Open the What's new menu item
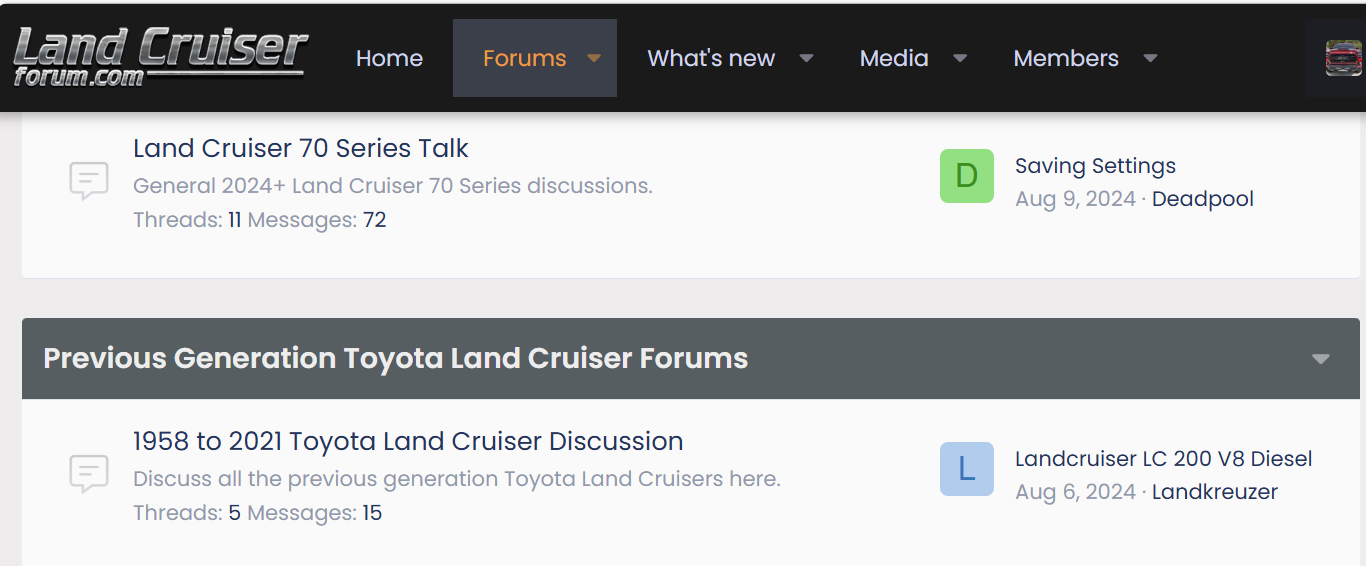This screenshot has height=566, width=1366. [711, 58]
